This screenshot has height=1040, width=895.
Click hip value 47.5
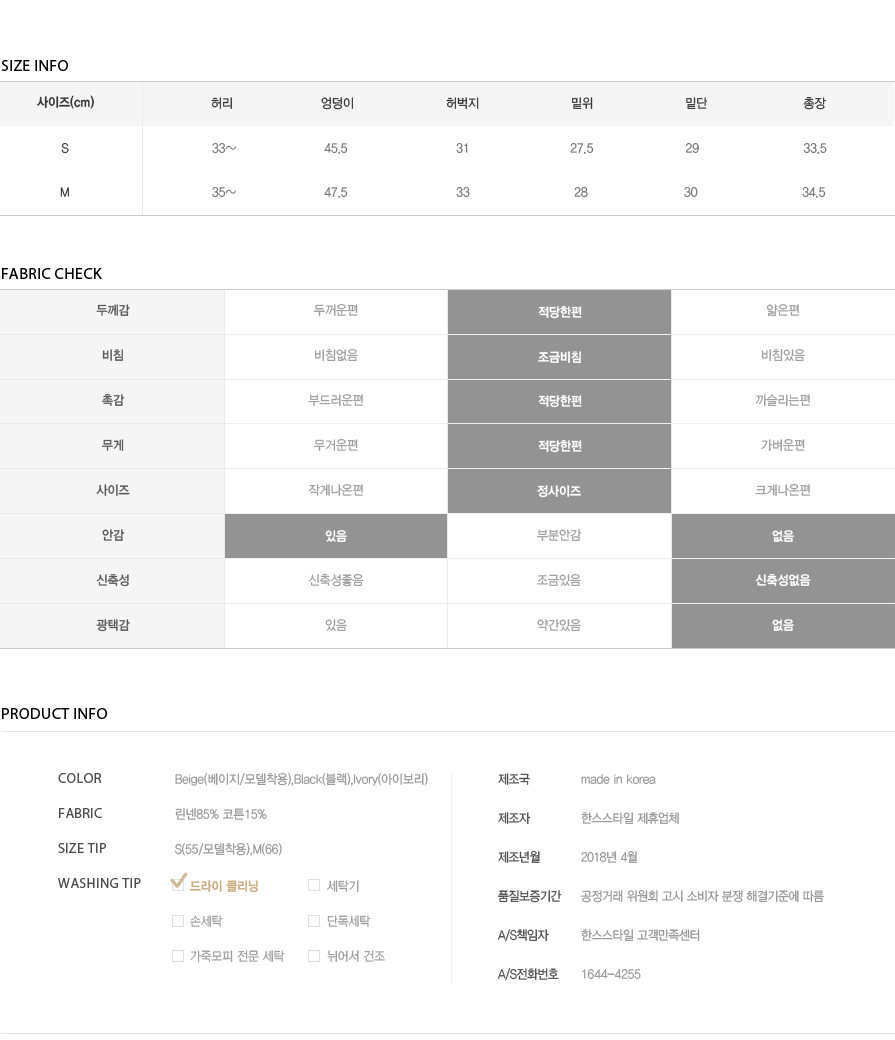(336, 192)
